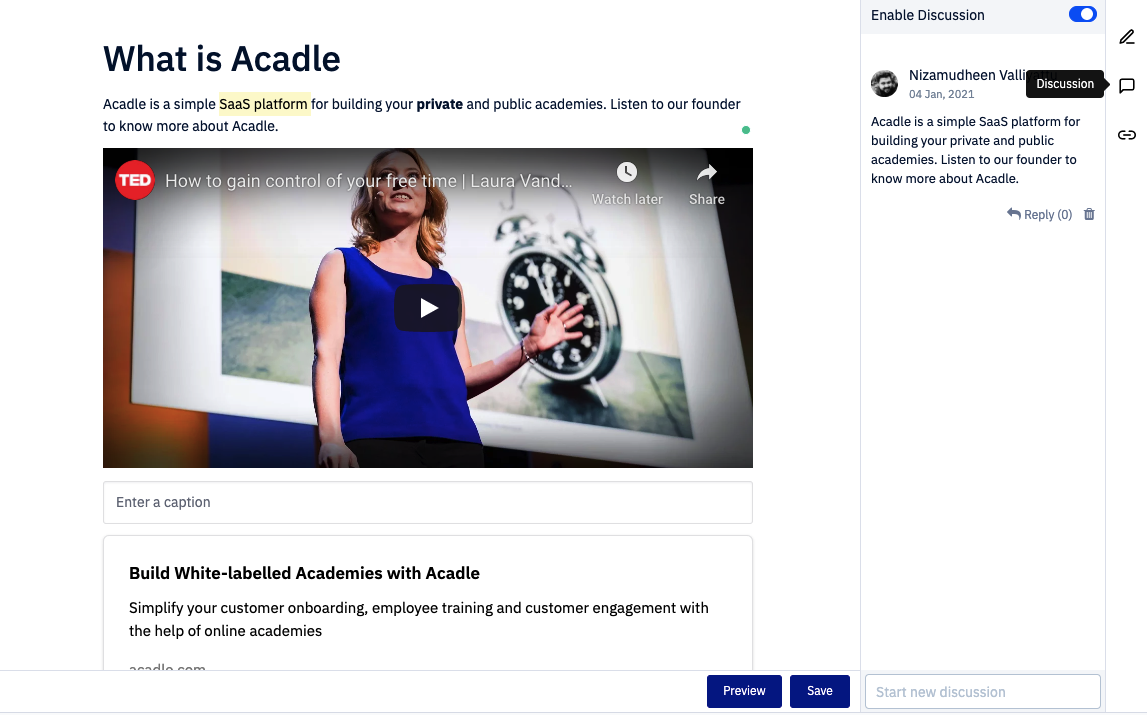Click the bold word private

[440, 104]
